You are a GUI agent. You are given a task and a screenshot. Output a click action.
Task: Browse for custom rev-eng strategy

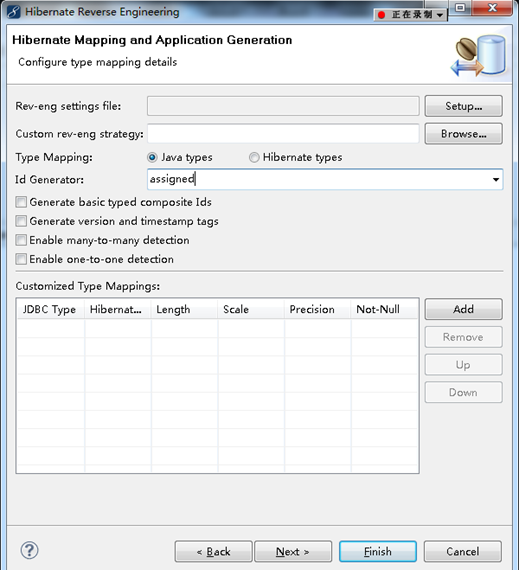(463, 133)
